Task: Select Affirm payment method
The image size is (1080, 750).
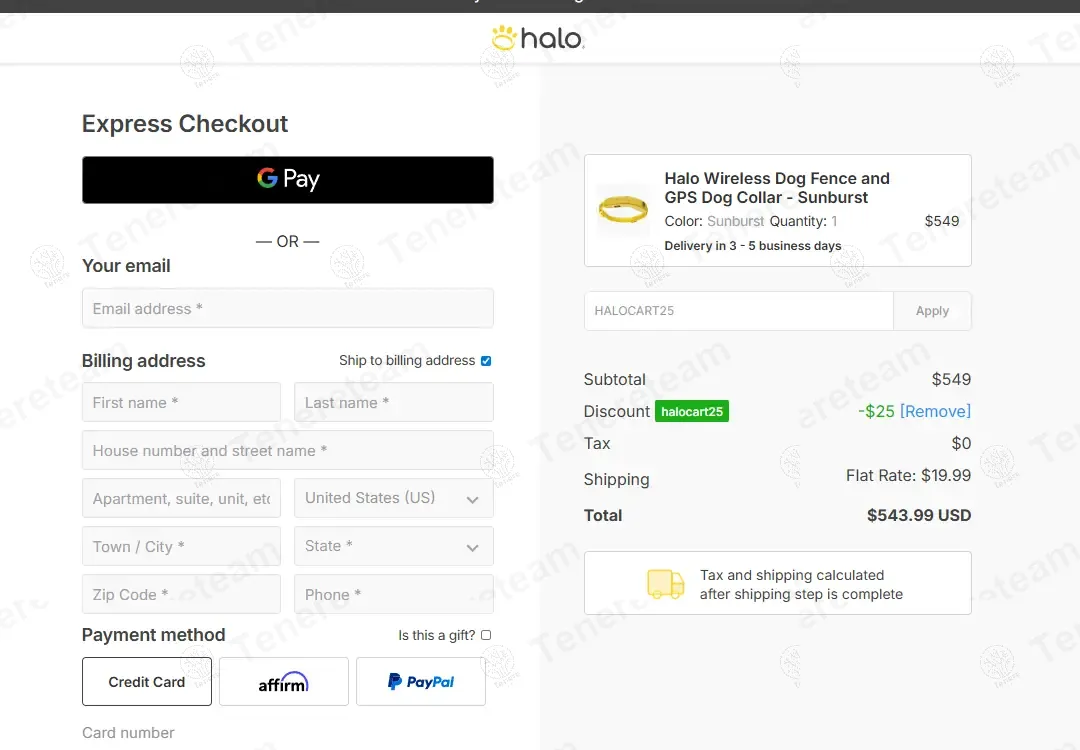Action: [x=284, y=682]
